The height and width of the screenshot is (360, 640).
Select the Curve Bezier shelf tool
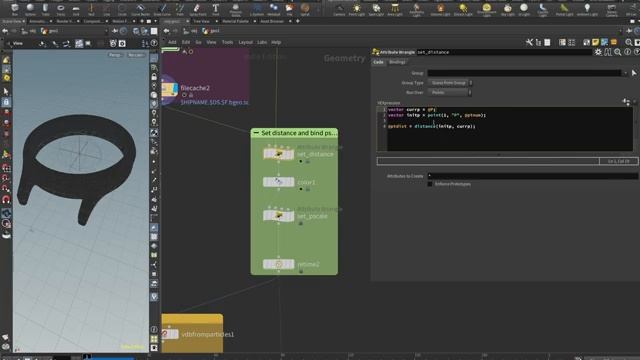140,9
